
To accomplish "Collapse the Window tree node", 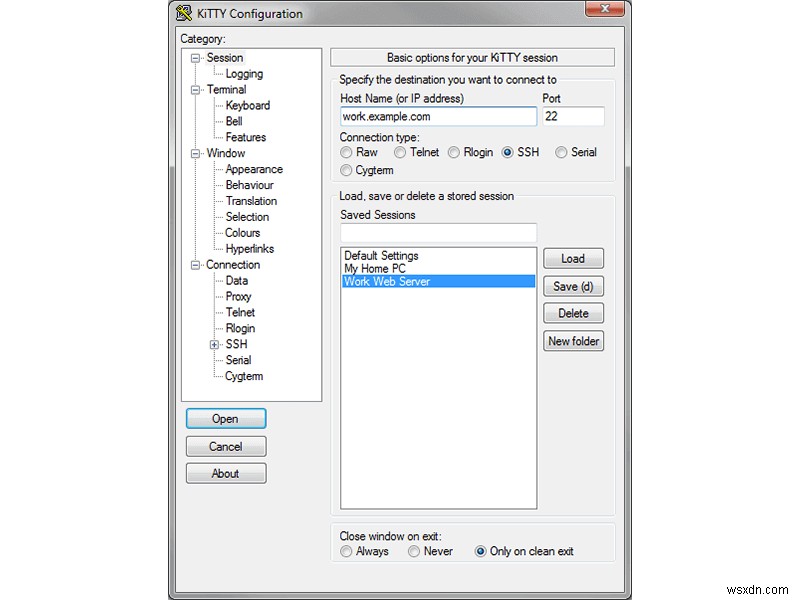I will coord(195,154).
